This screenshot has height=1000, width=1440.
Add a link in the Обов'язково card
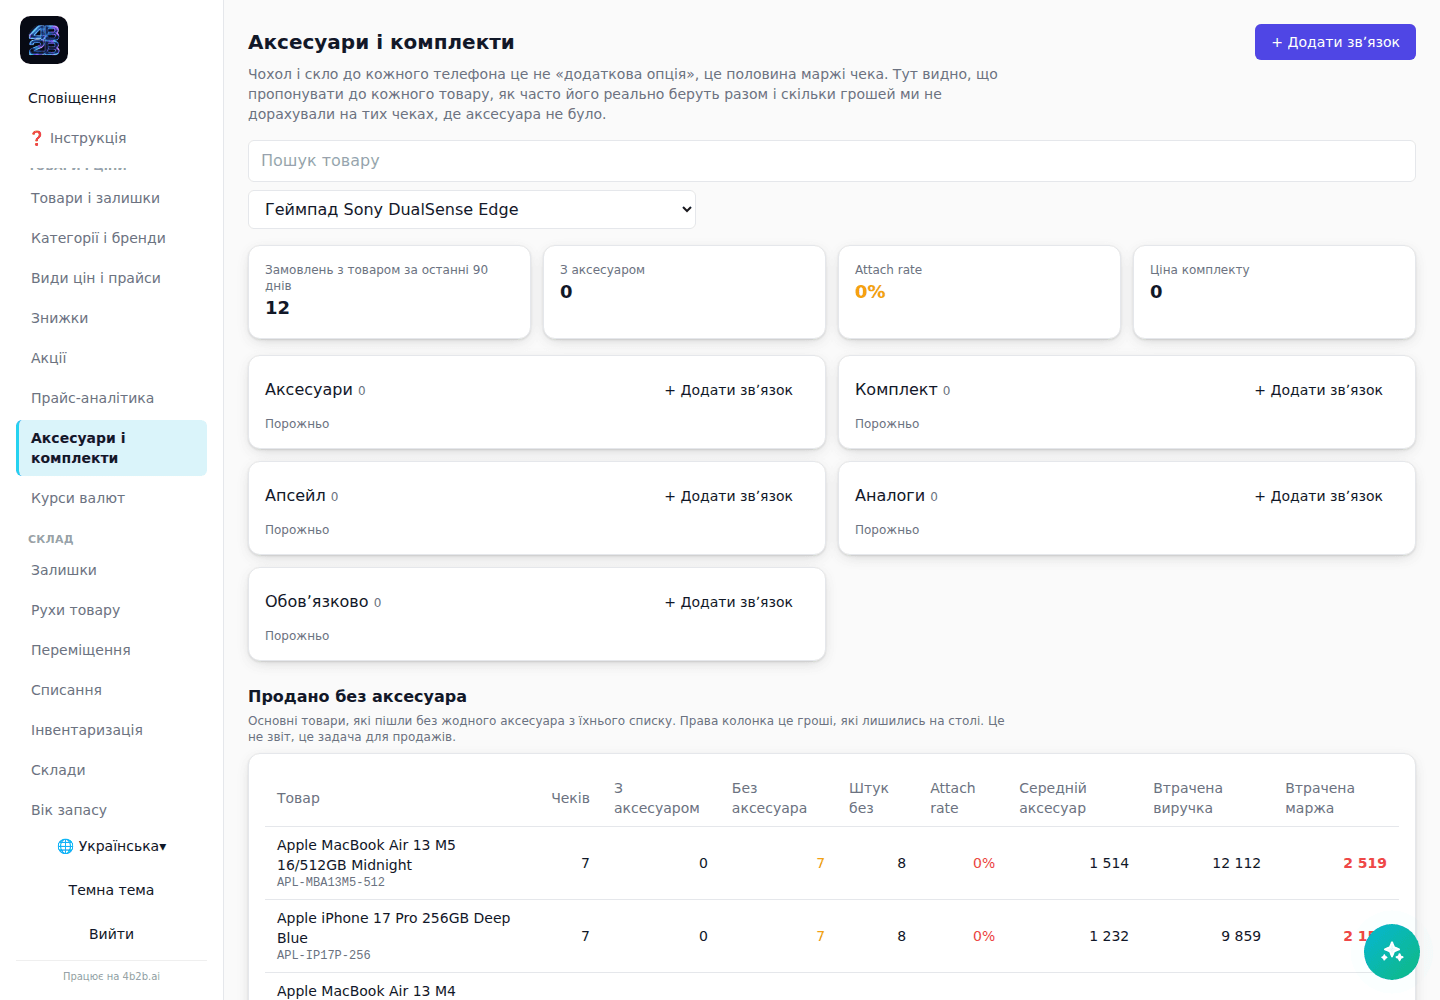click(x=729, y=602)
